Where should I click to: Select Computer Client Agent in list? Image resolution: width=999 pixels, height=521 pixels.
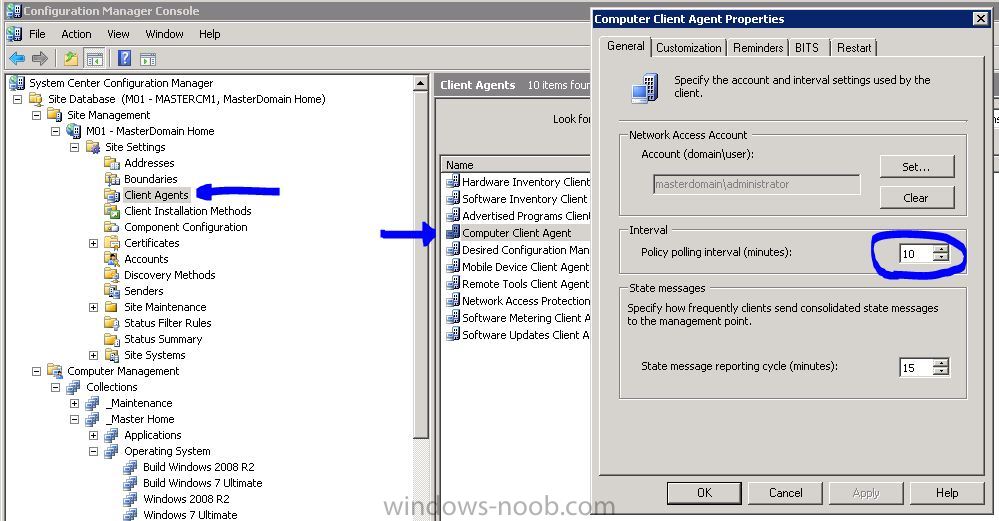517,232
